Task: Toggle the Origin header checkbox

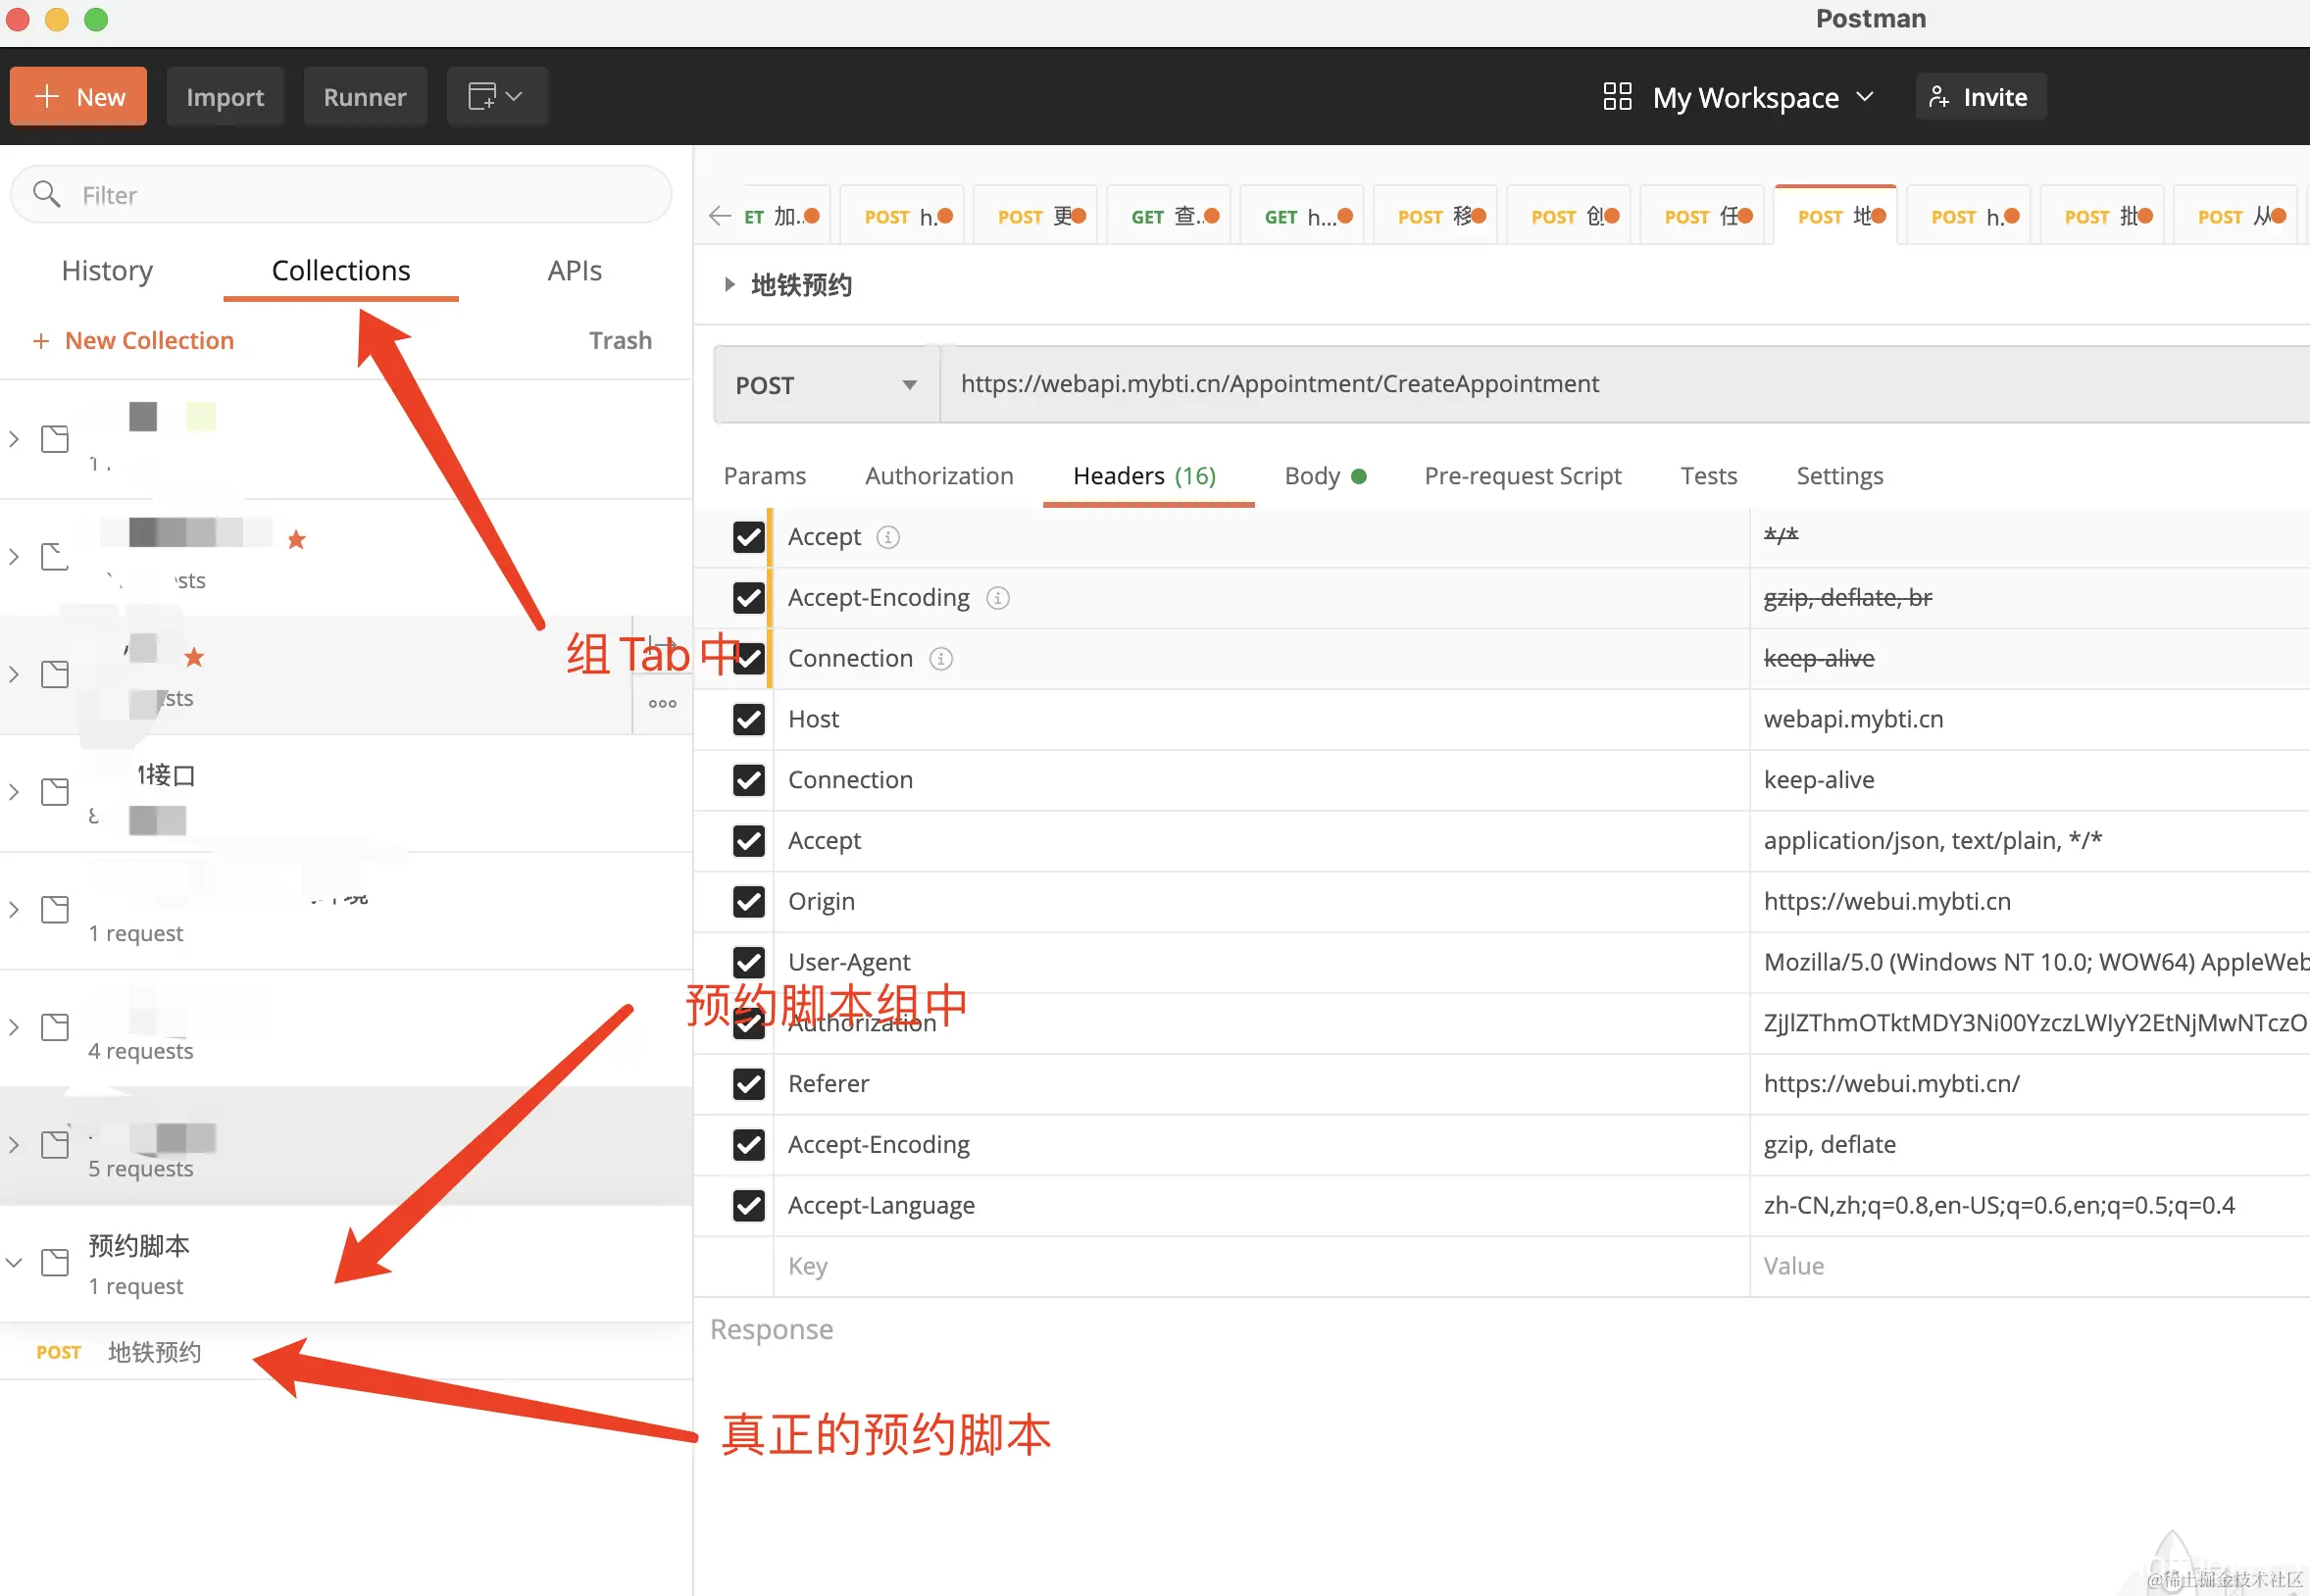Action: [748, 901]
